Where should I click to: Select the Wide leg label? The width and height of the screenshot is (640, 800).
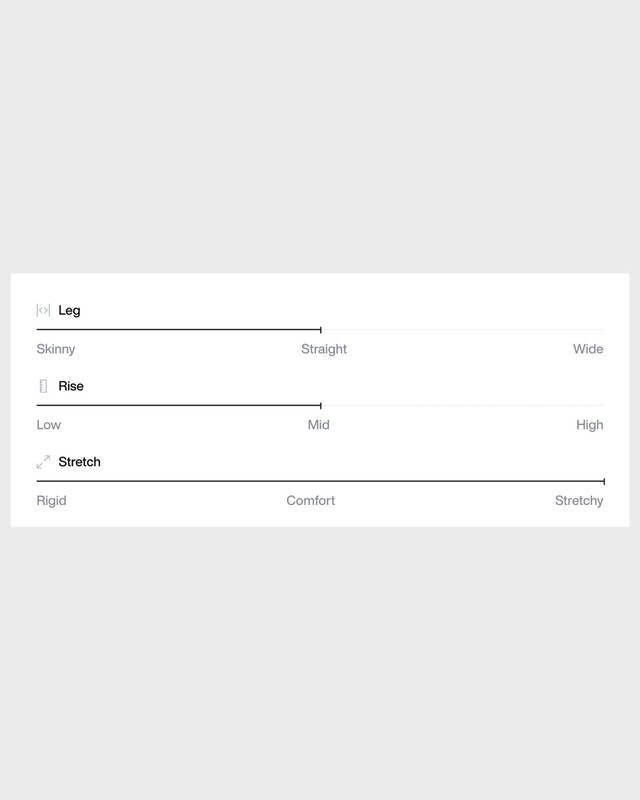(x=588, y=349)
